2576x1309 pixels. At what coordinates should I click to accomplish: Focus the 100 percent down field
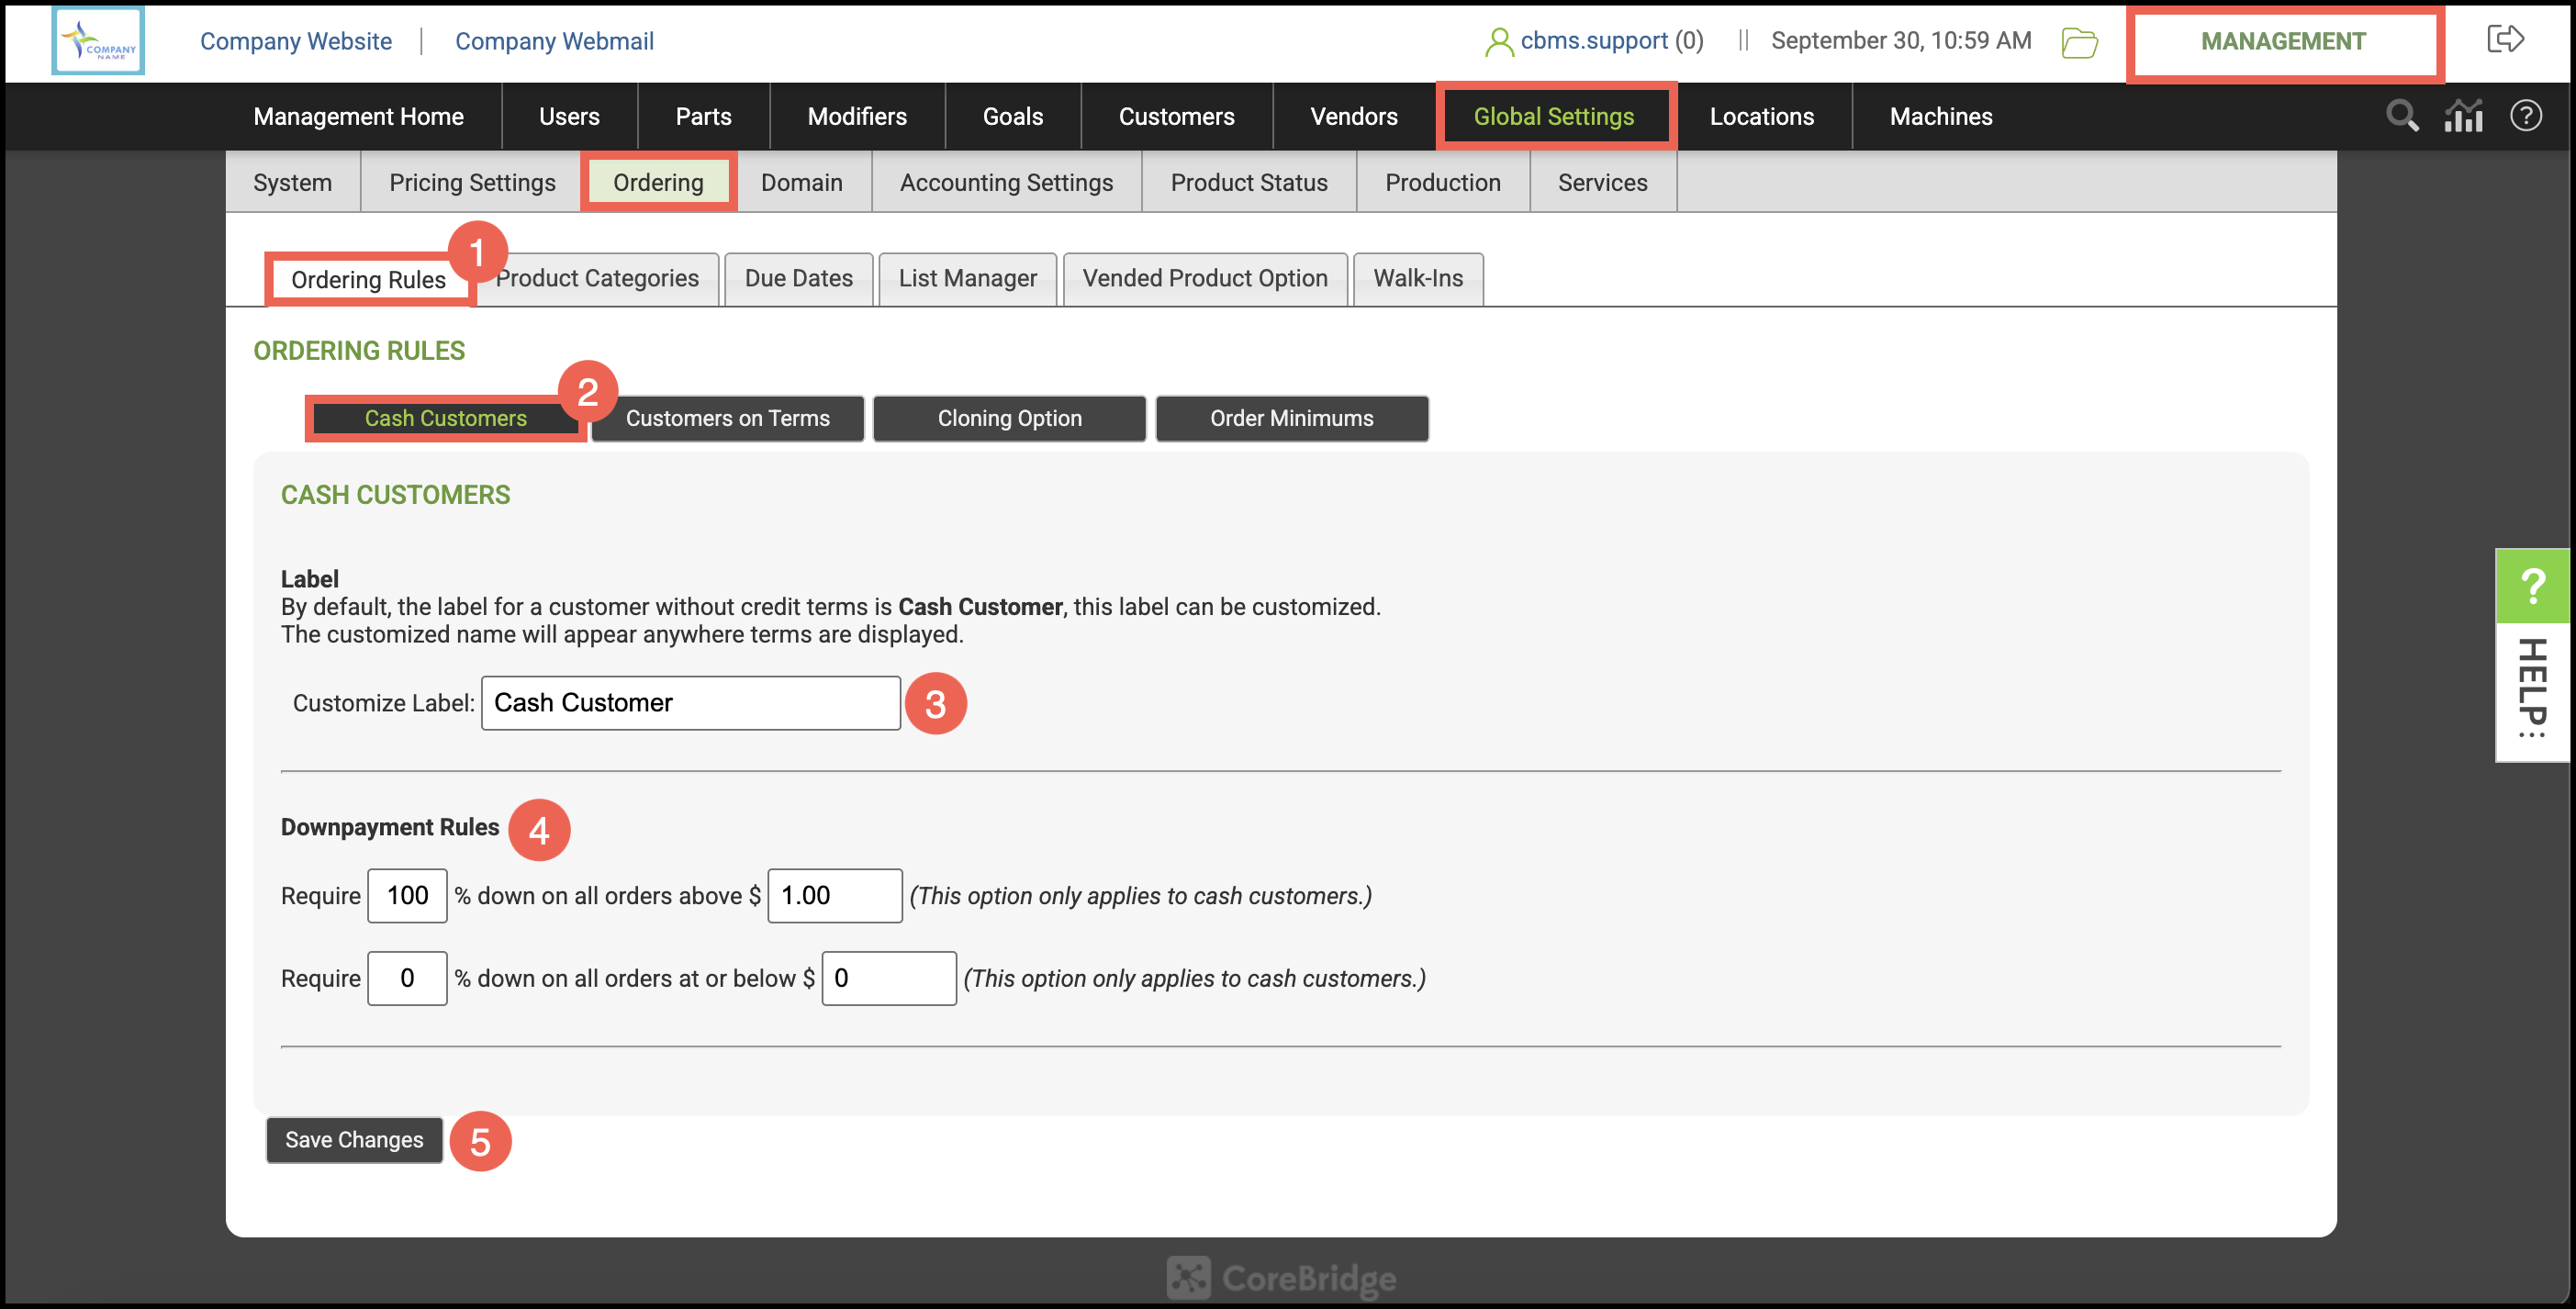point(407,895)
